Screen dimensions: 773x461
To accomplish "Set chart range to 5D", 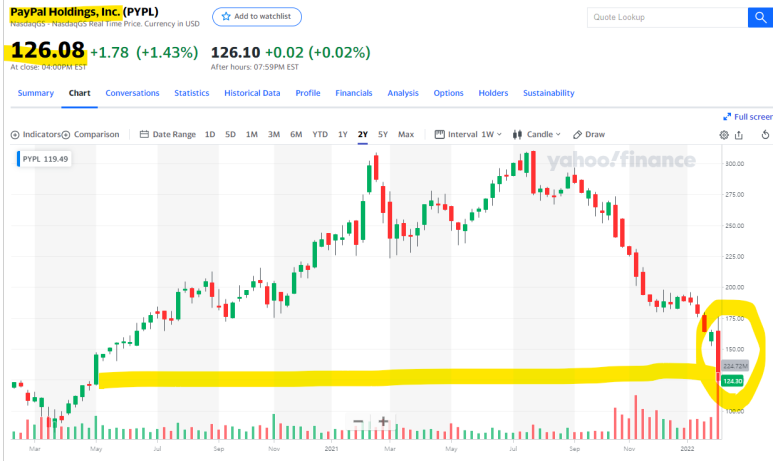I will pos(230,135).
